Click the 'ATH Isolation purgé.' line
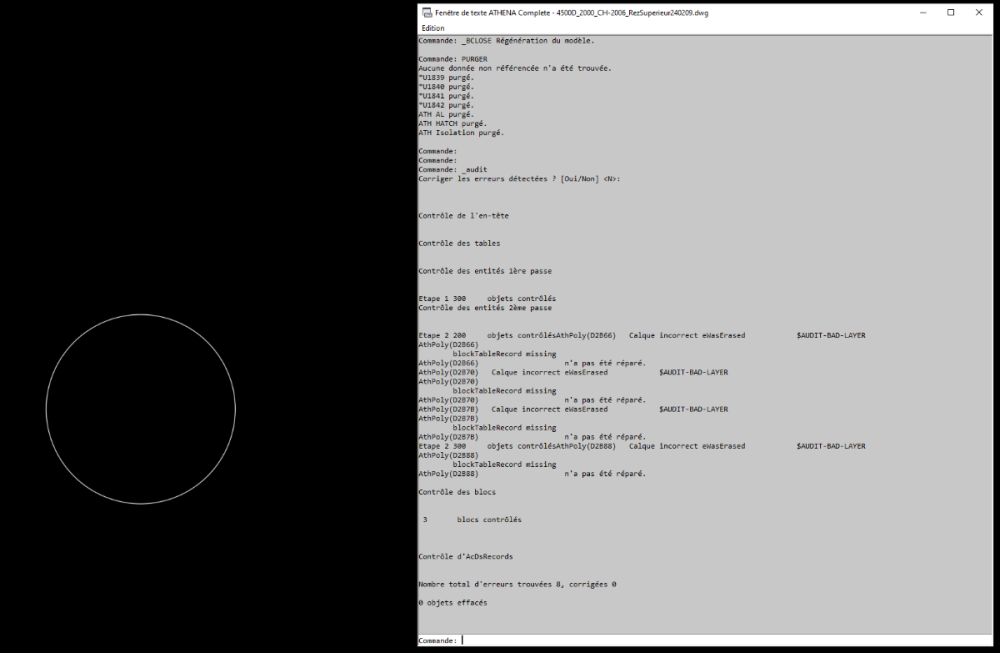 pyautogui.click(x=461, y=133)
